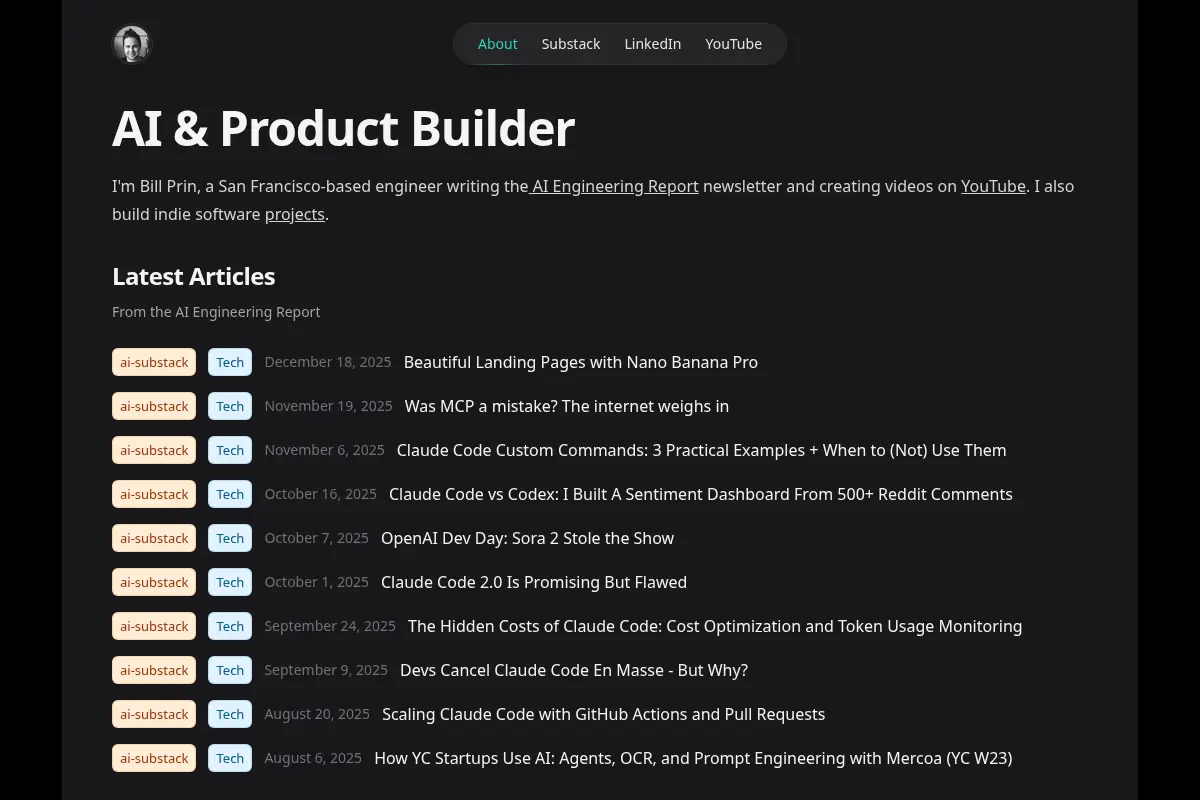The image size is (1200, 800).
Task: Follow the YouTube link in intro paragraph
Action: (x=993, y=186)
